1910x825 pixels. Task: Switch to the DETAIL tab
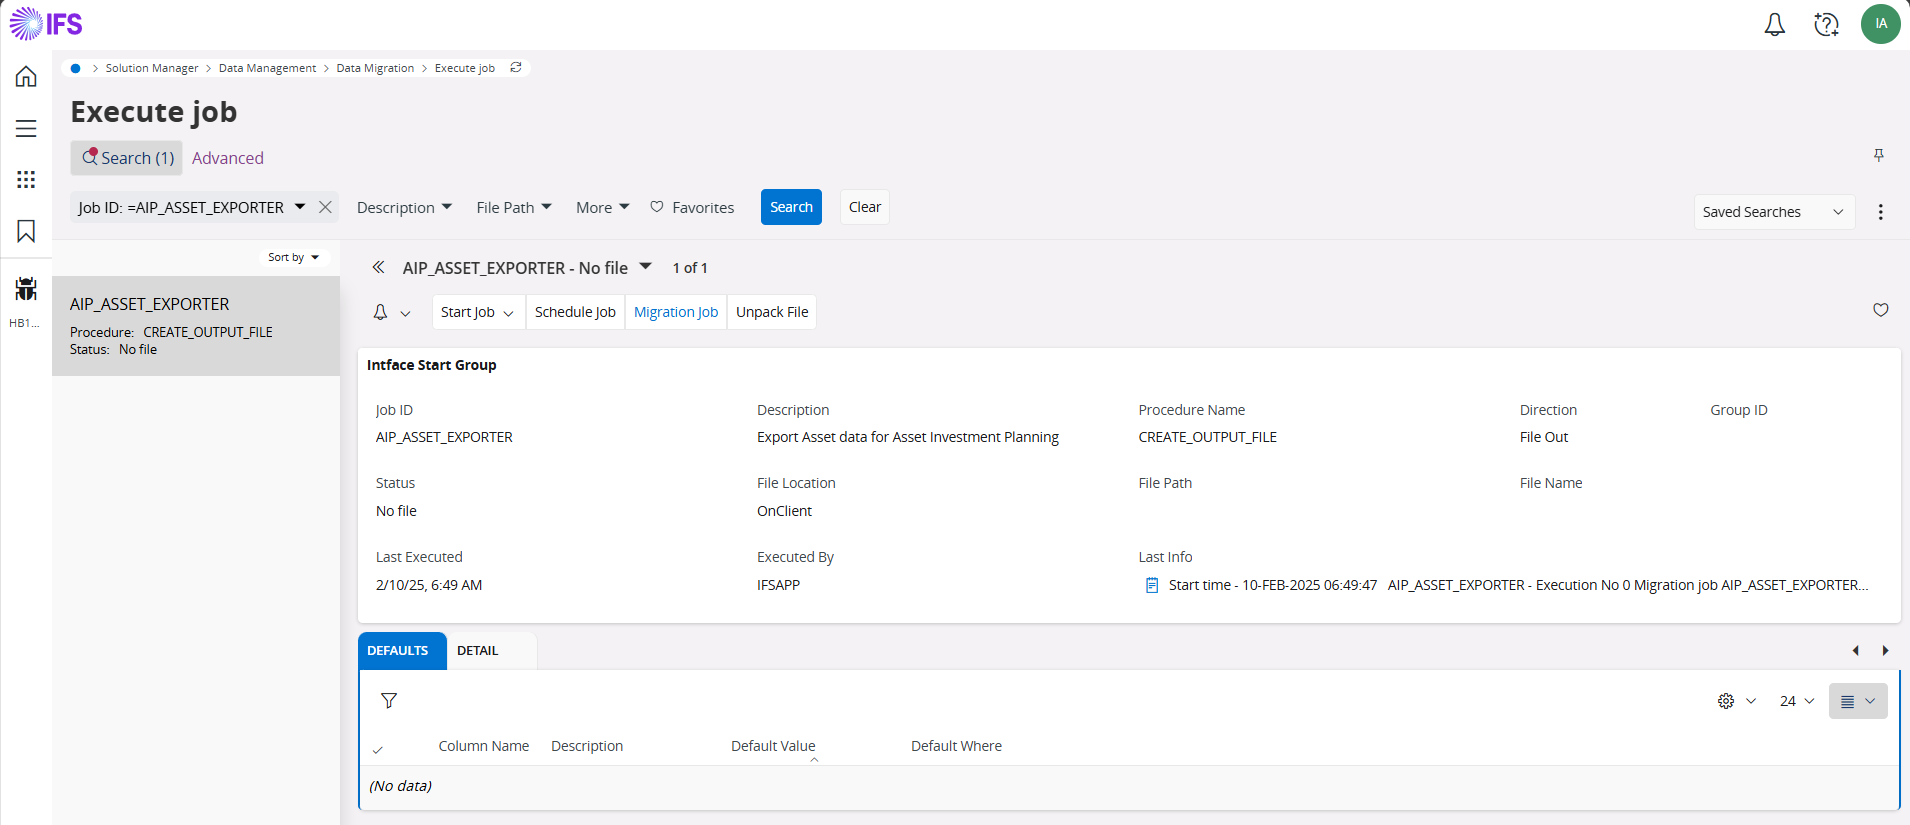pyautogui.click(x=477, y=650)
